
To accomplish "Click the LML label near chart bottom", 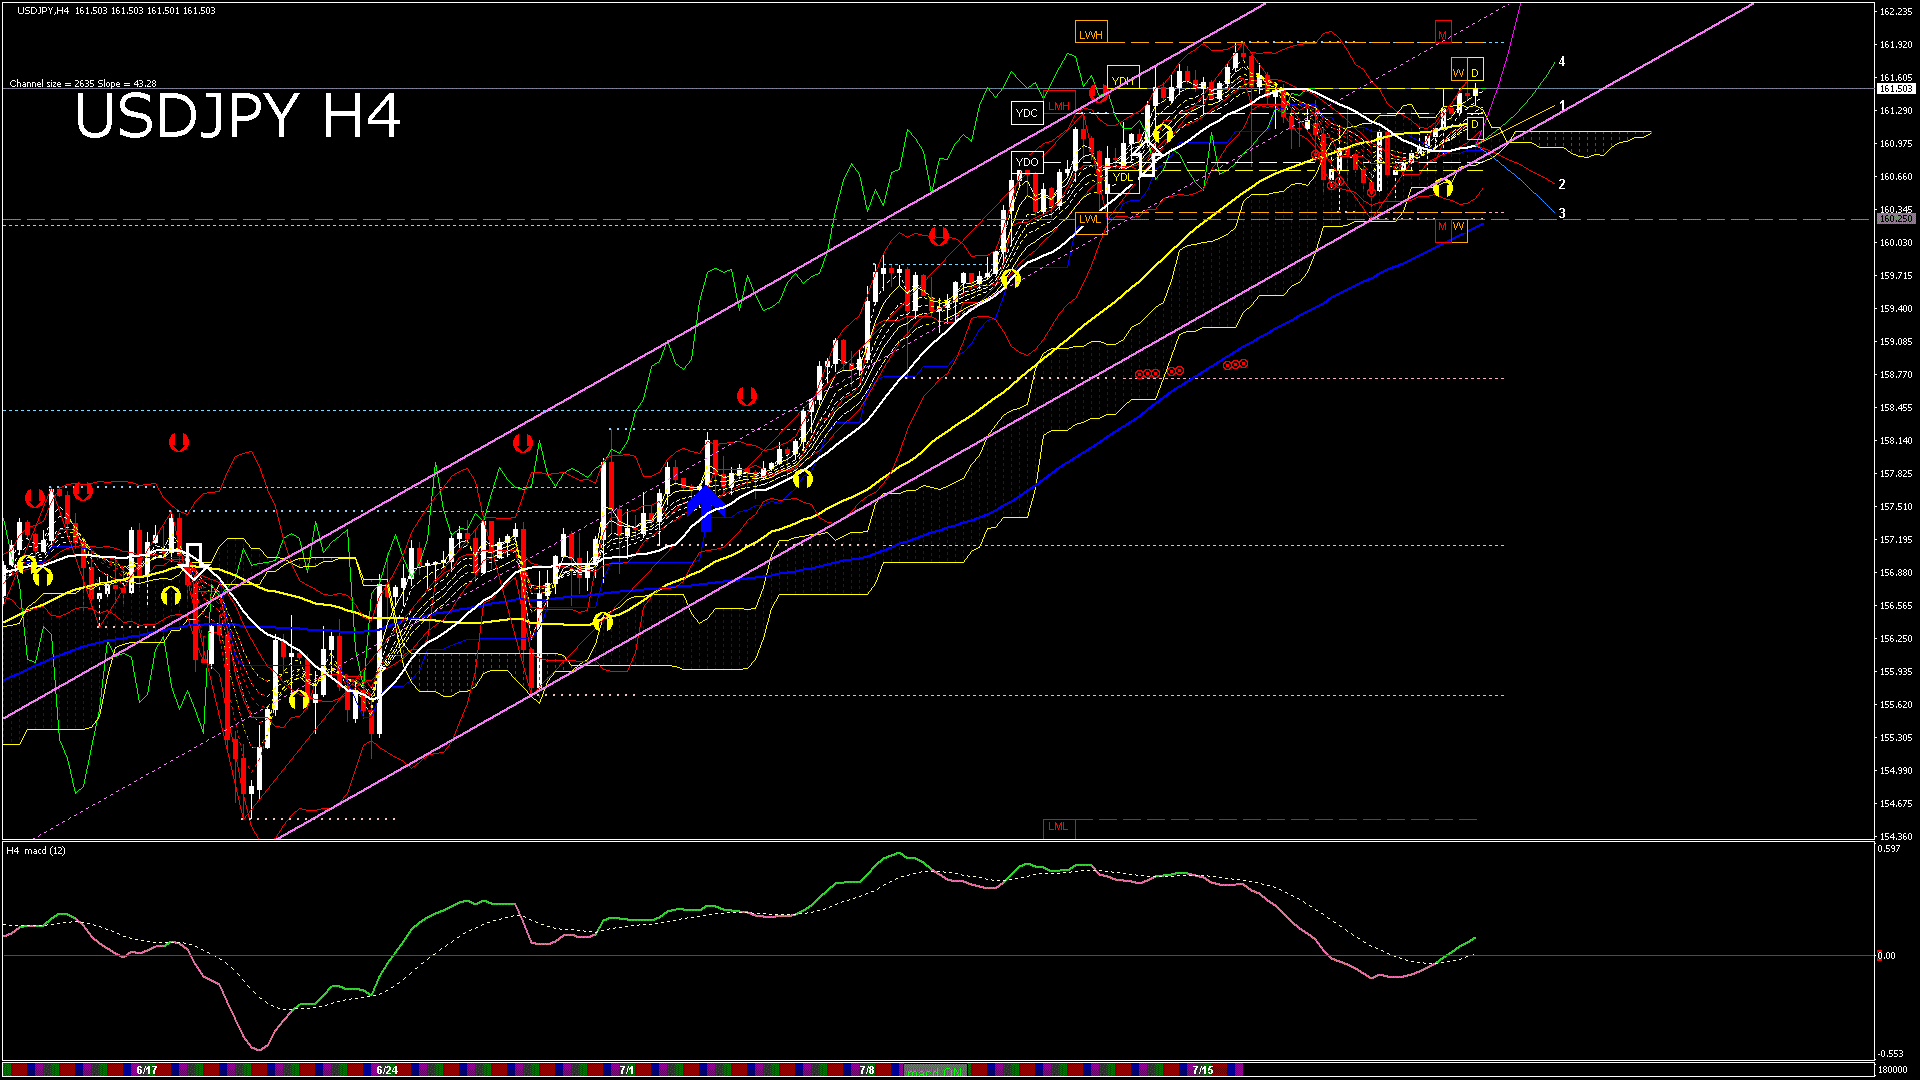I will pyautogui.click(x=1058, y=827).
